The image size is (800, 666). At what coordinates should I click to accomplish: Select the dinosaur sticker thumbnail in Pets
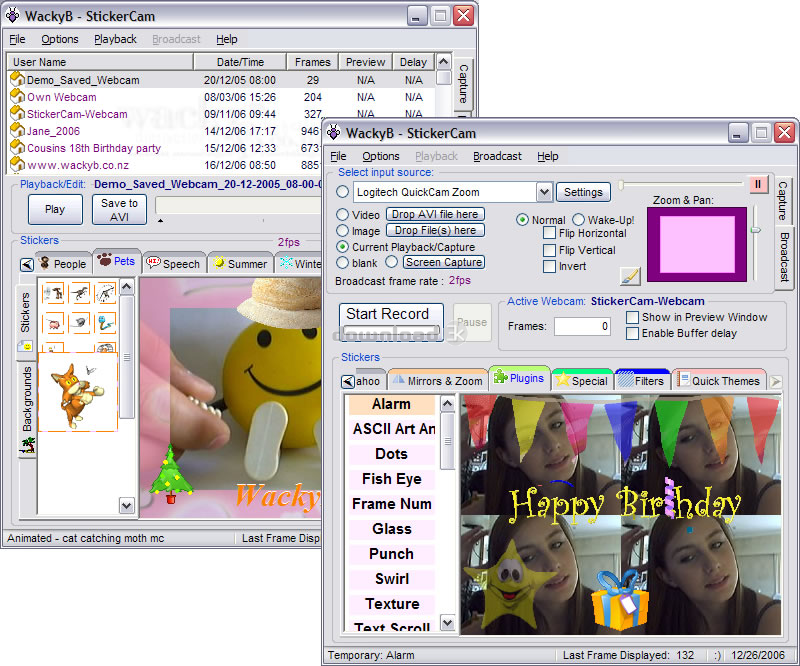pyautogui.click(x=80, y=293)
